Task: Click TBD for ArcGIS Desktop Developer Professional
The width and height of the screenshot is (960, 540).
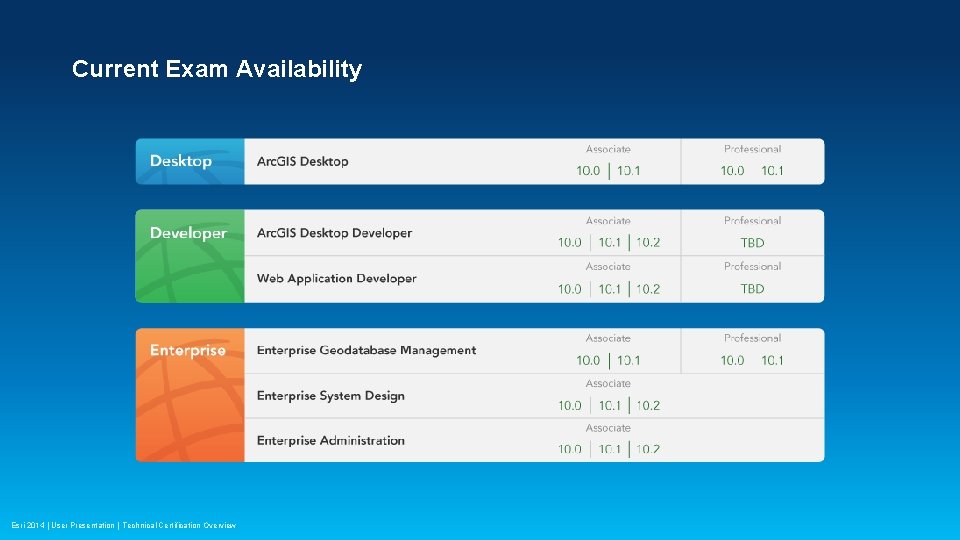Action: point(752,243)
